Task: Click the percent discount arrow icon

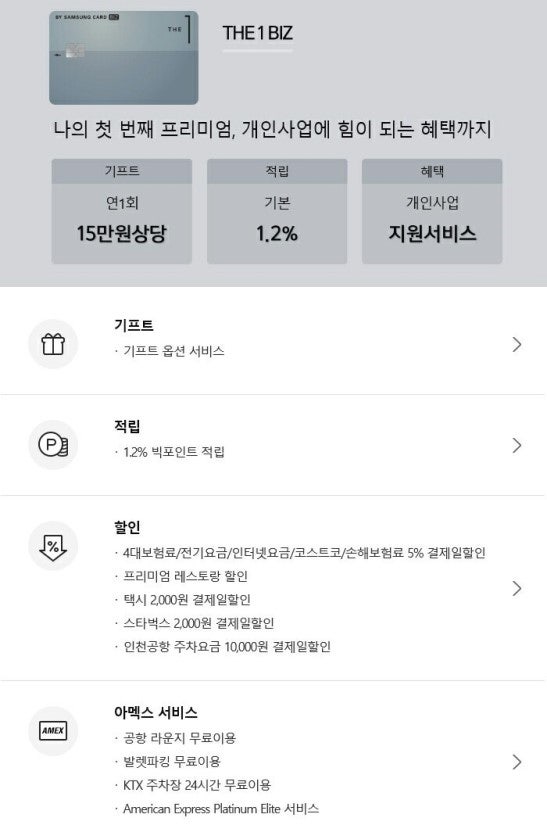Action: click(53, 545)
